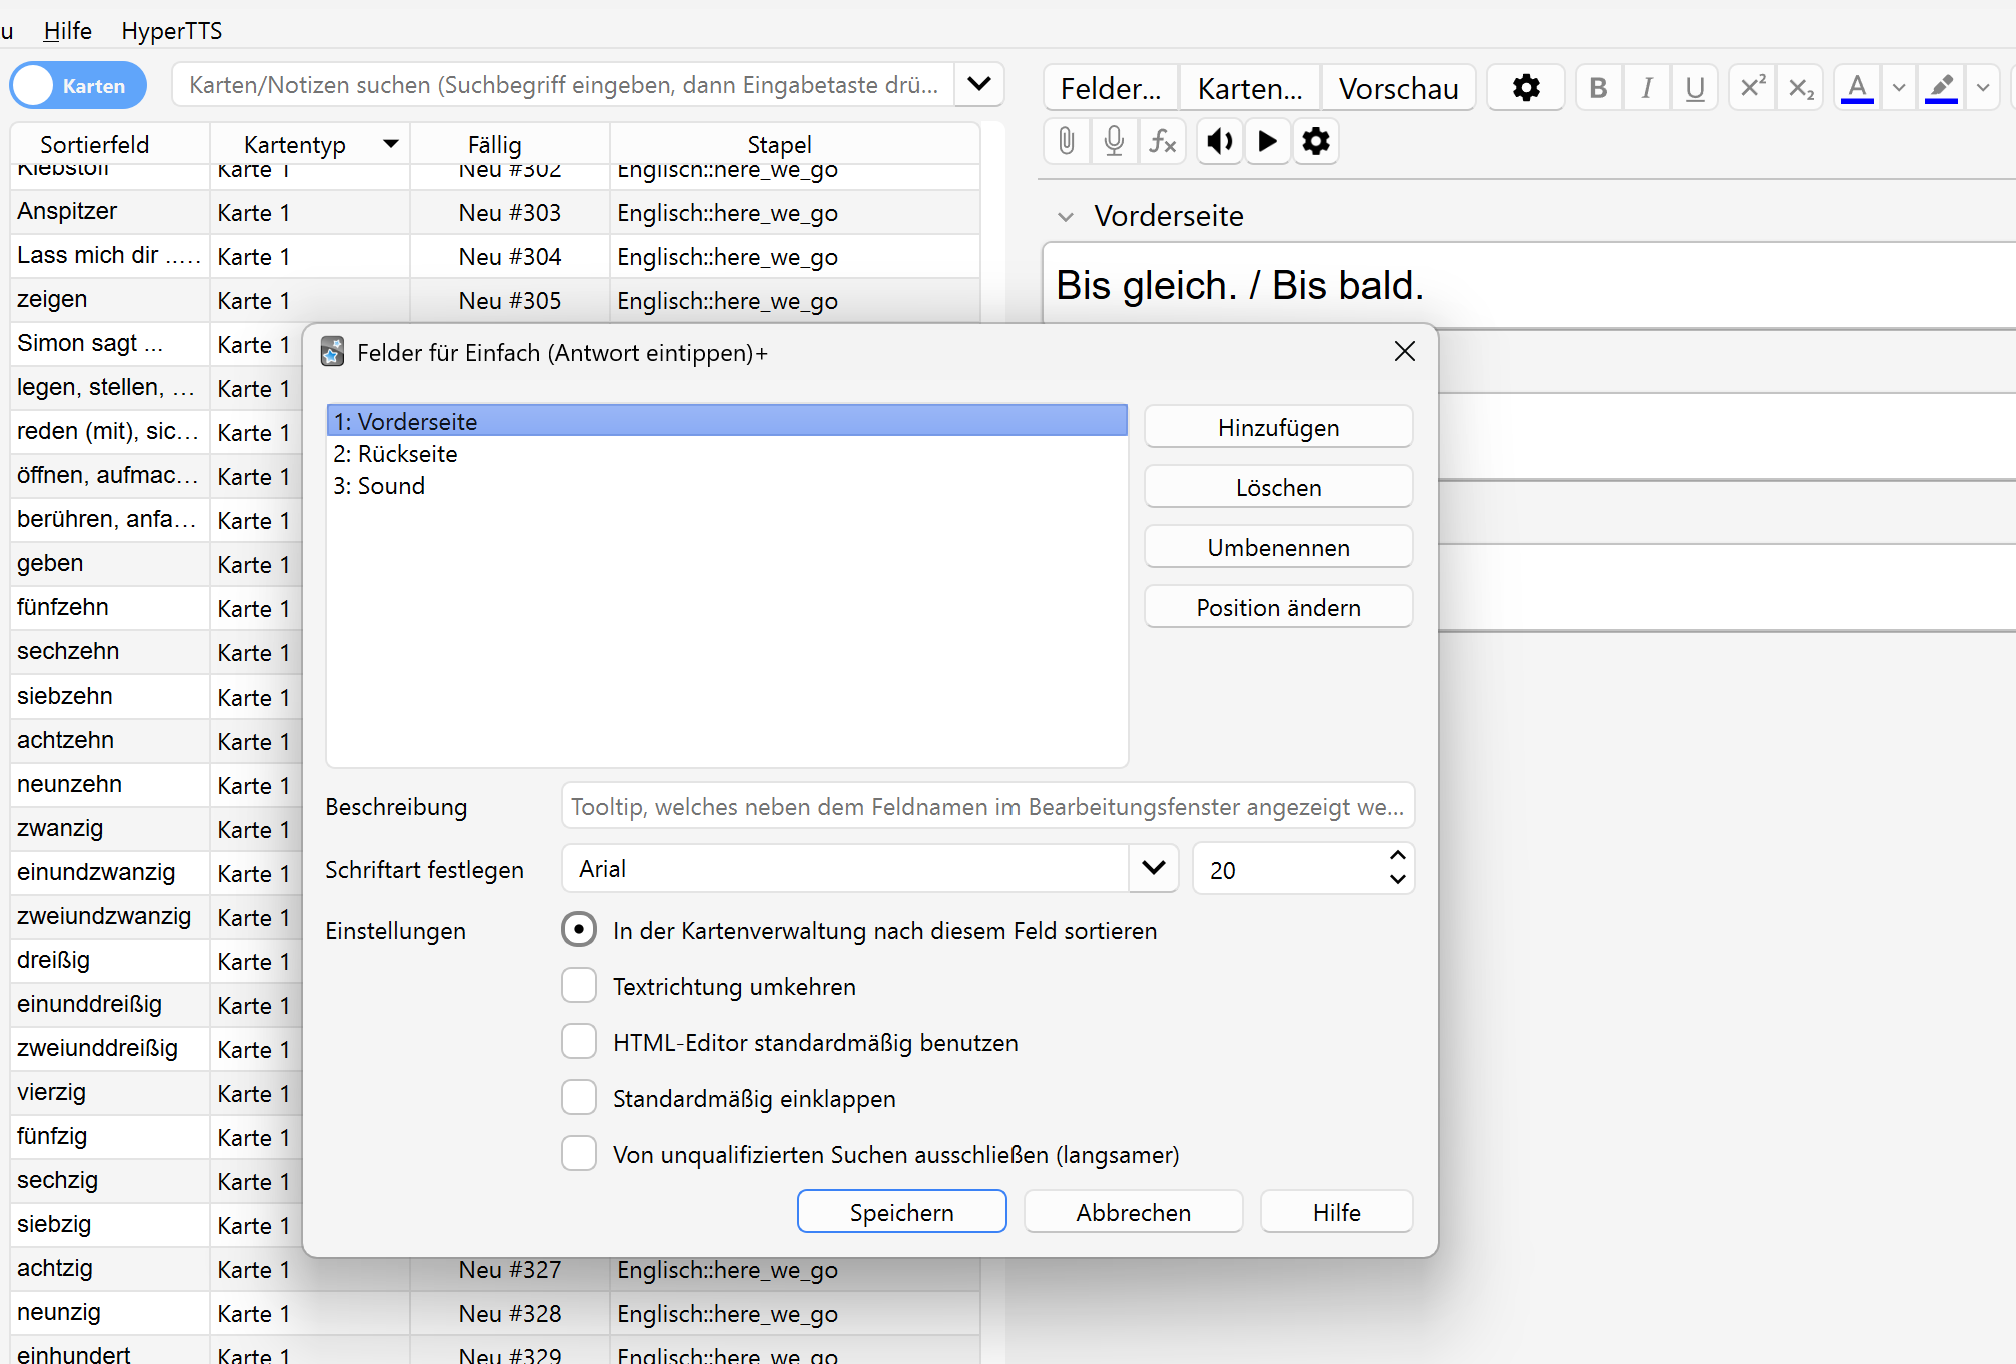Open HyperTTS settings gear next to play
2016x1364 pixels.
point(1316,141)
